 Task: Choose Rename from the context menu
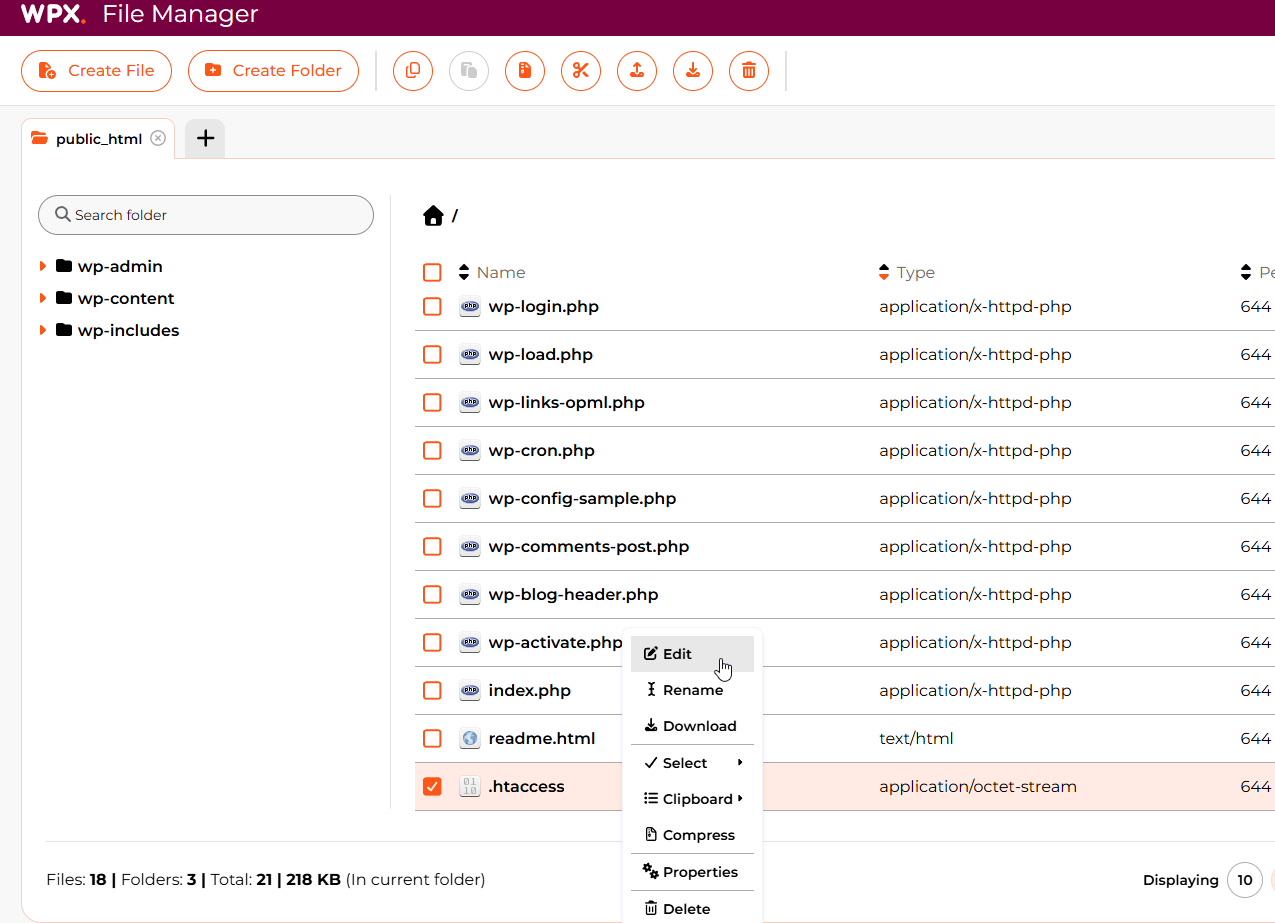point(692,690)
